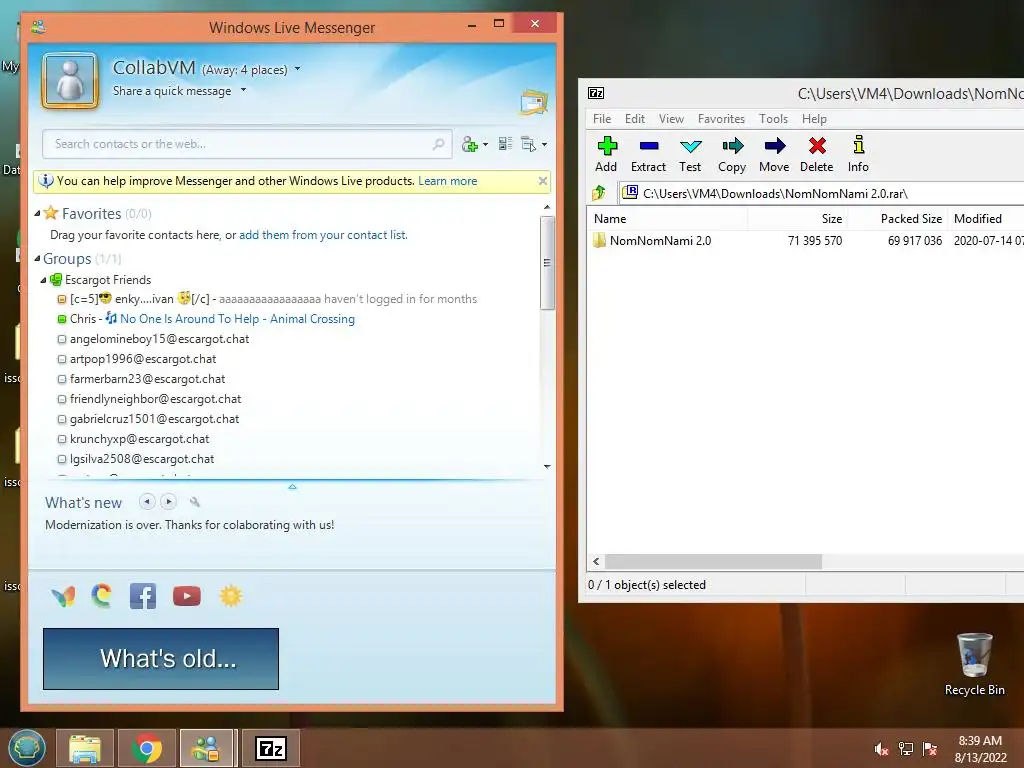Click the contact list vertical scrollbar thumb
Screen dimensions: 1024x768
pos(547,263)
